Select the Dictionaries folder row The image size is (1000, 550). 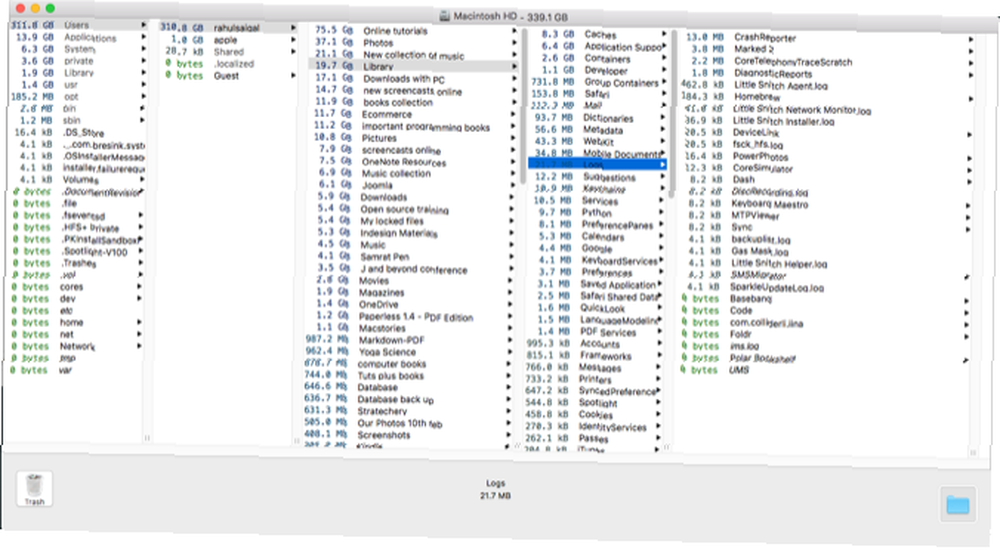598,118
